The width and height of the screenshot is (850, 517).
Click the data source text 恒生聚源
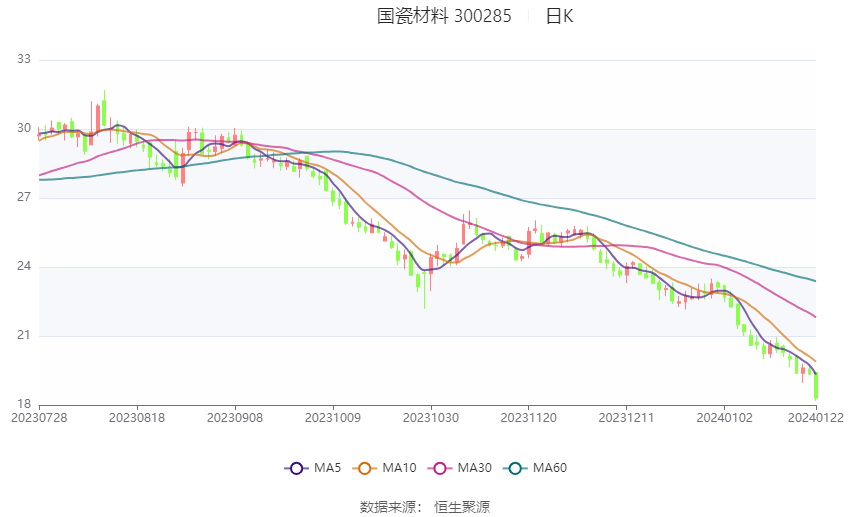tap(462, 507)
